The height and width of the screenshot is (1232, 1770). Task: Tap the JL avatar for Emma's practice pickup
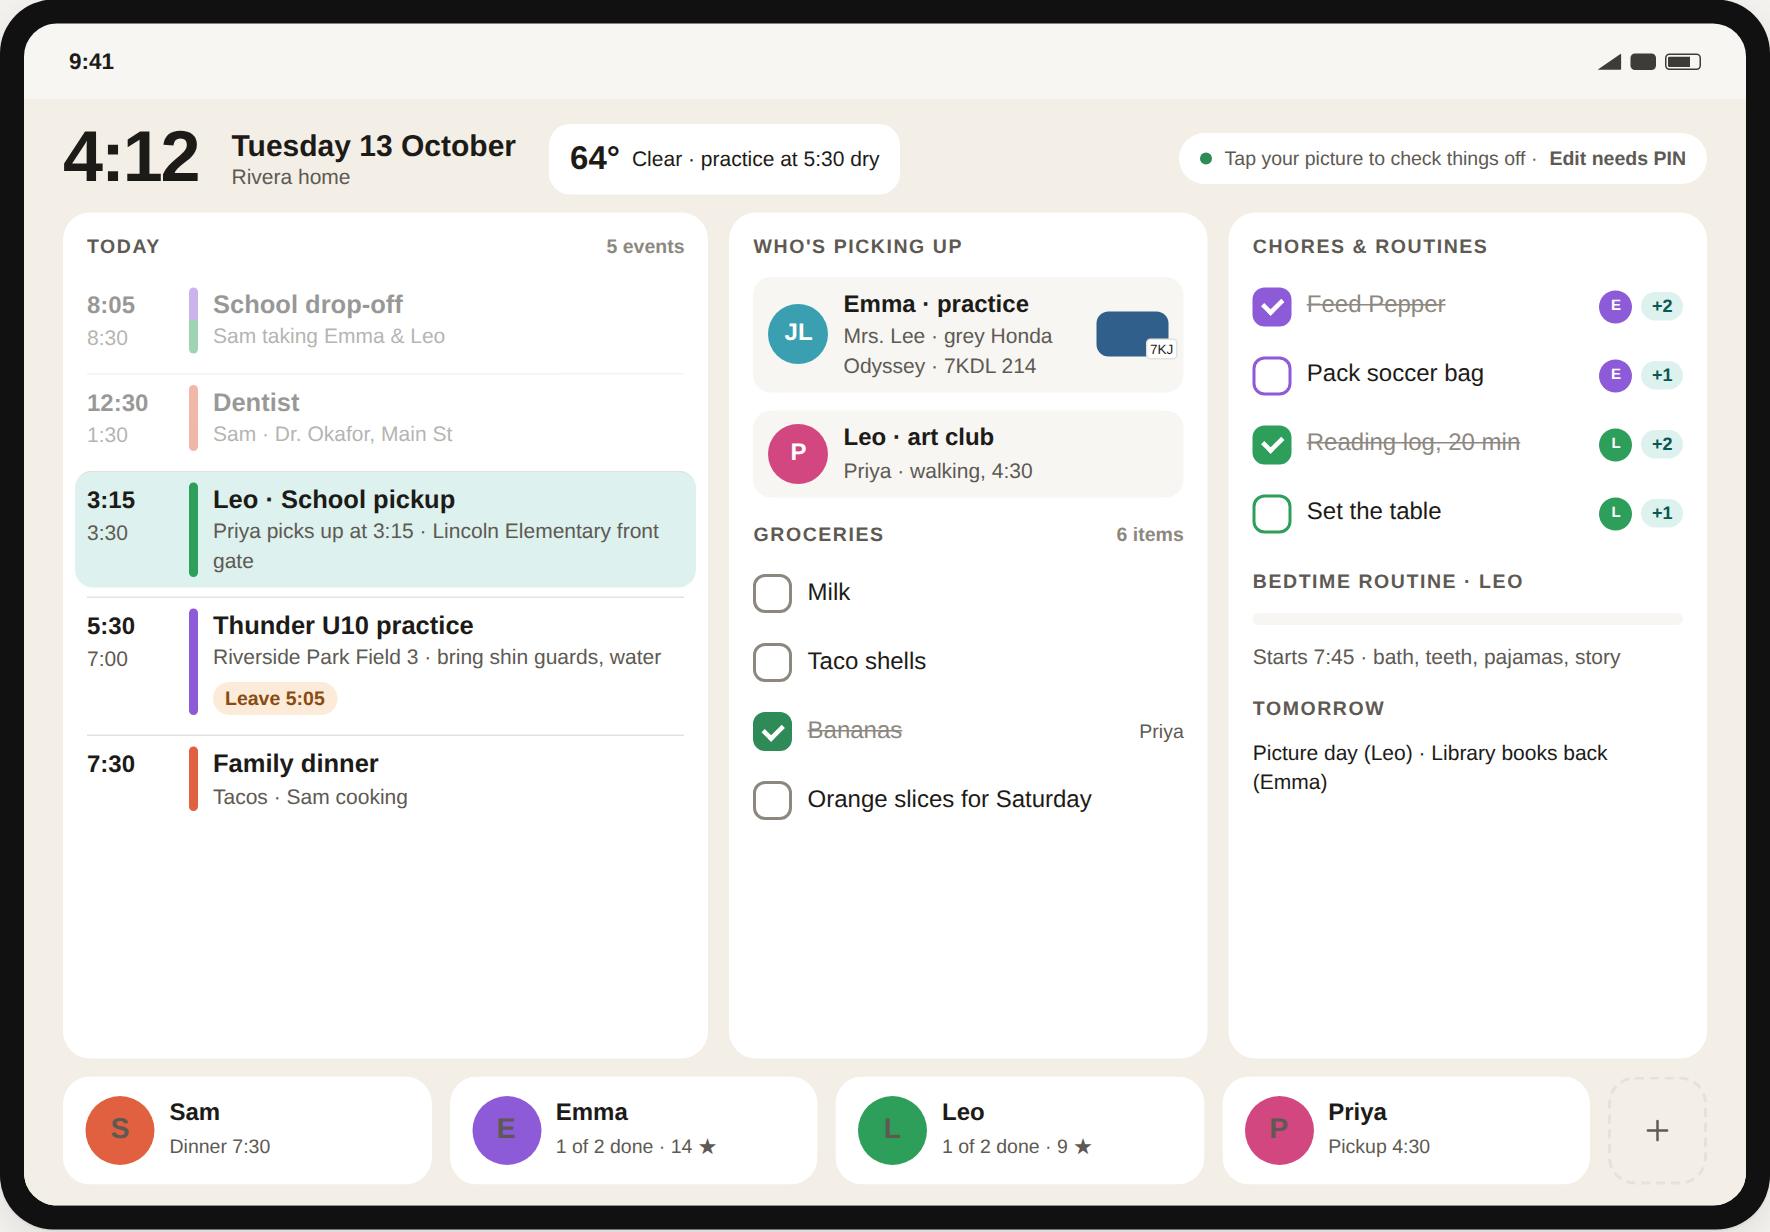(x=797, y=334)
